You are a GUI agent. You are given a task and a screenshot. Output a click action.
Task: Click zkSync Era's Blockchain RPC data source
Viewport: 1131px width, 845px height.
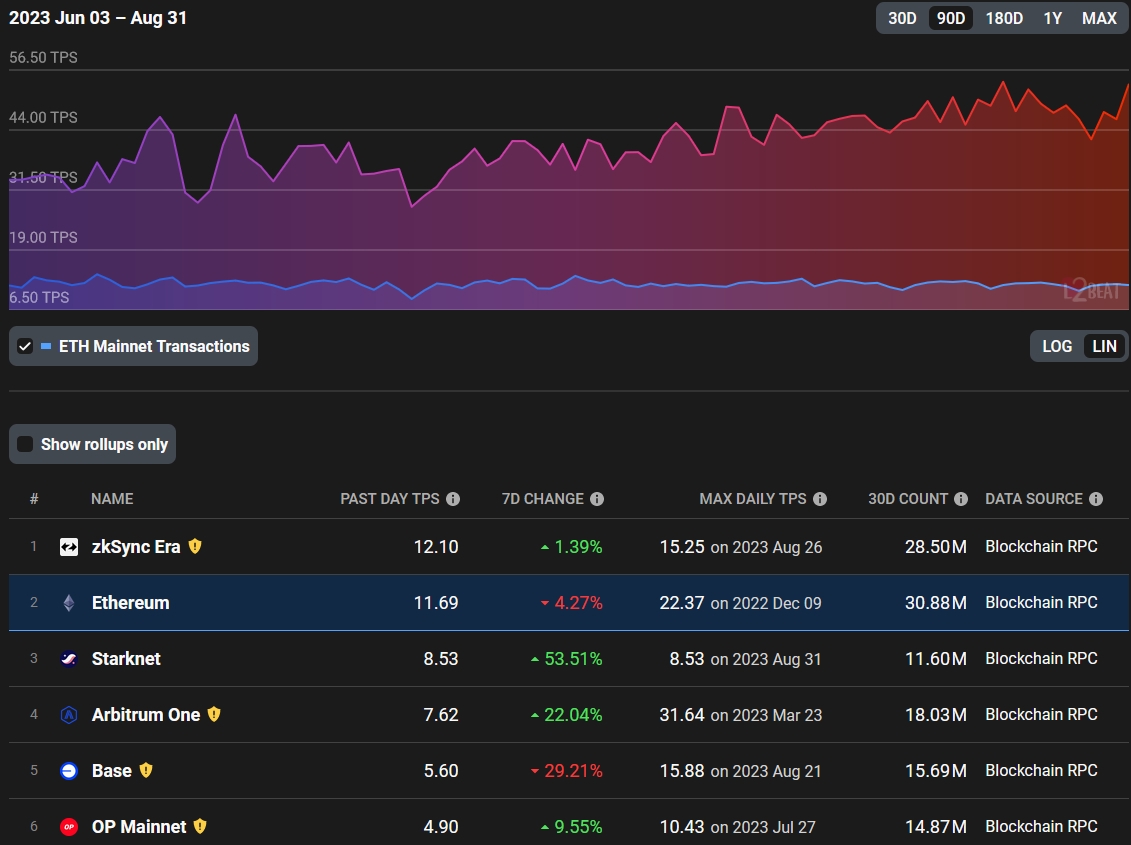click(1041, 546)
